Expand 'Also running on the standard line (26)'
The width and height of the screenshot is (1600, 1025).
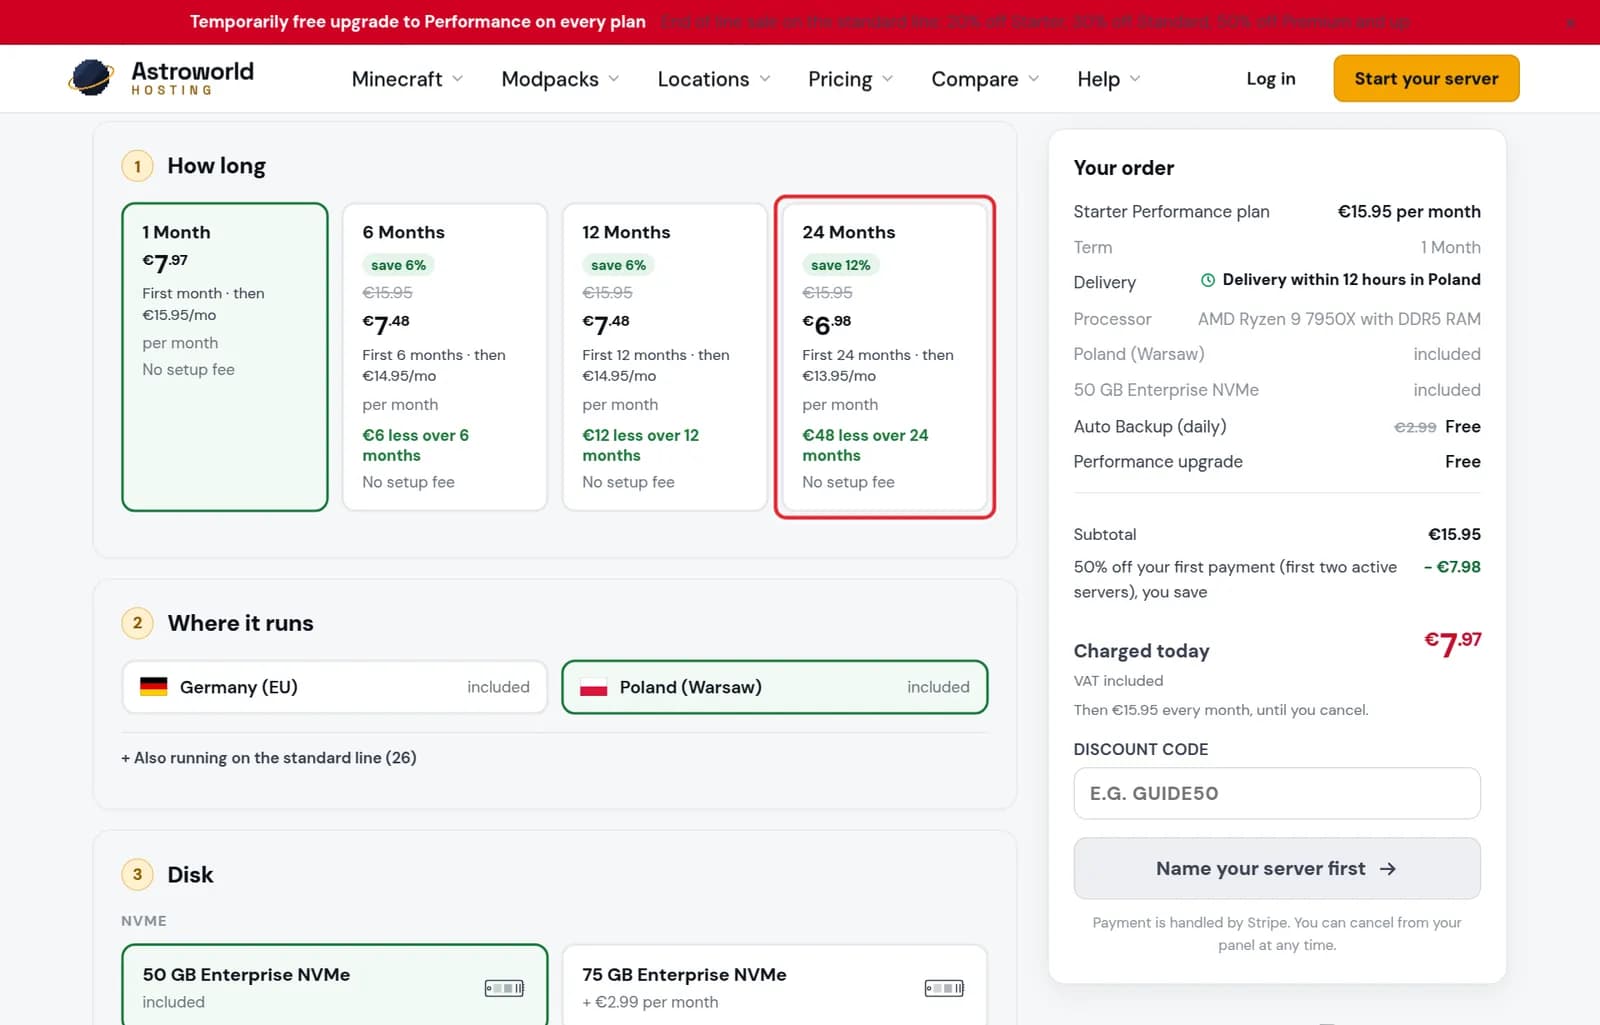tap(269, 758)
